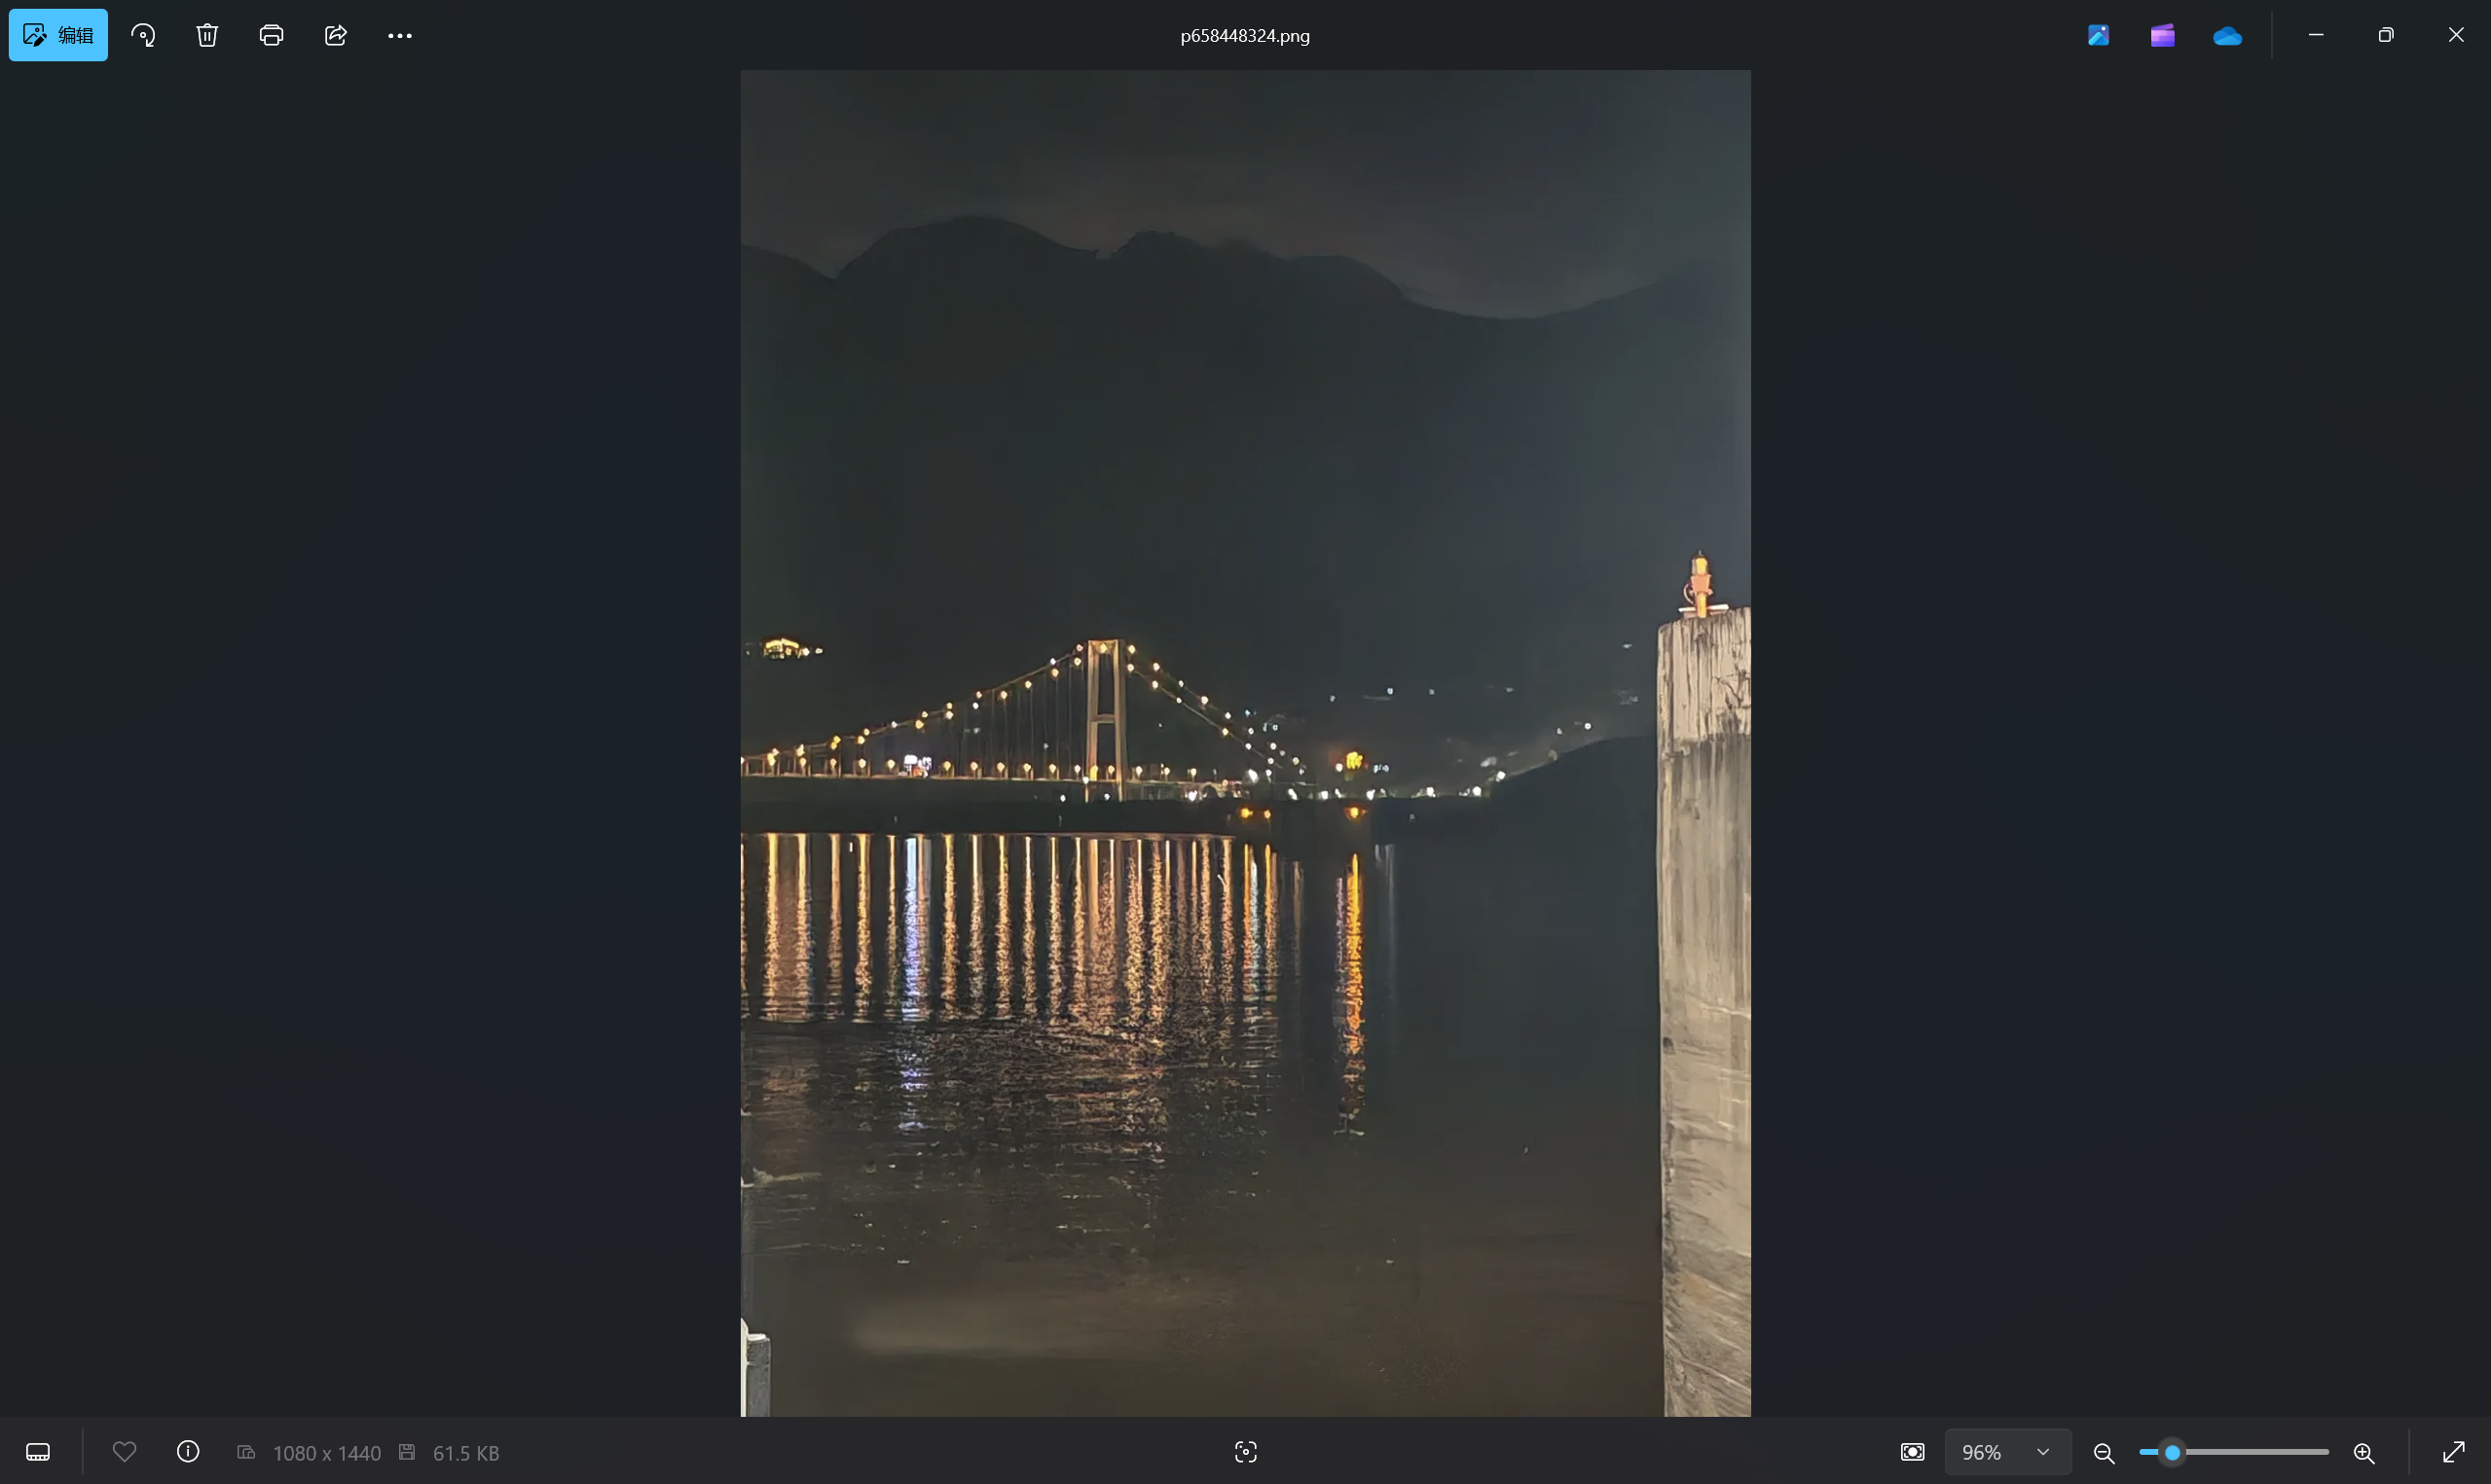Print the image via printer icon
The image size is (2491, 1484).
point(271,35)
